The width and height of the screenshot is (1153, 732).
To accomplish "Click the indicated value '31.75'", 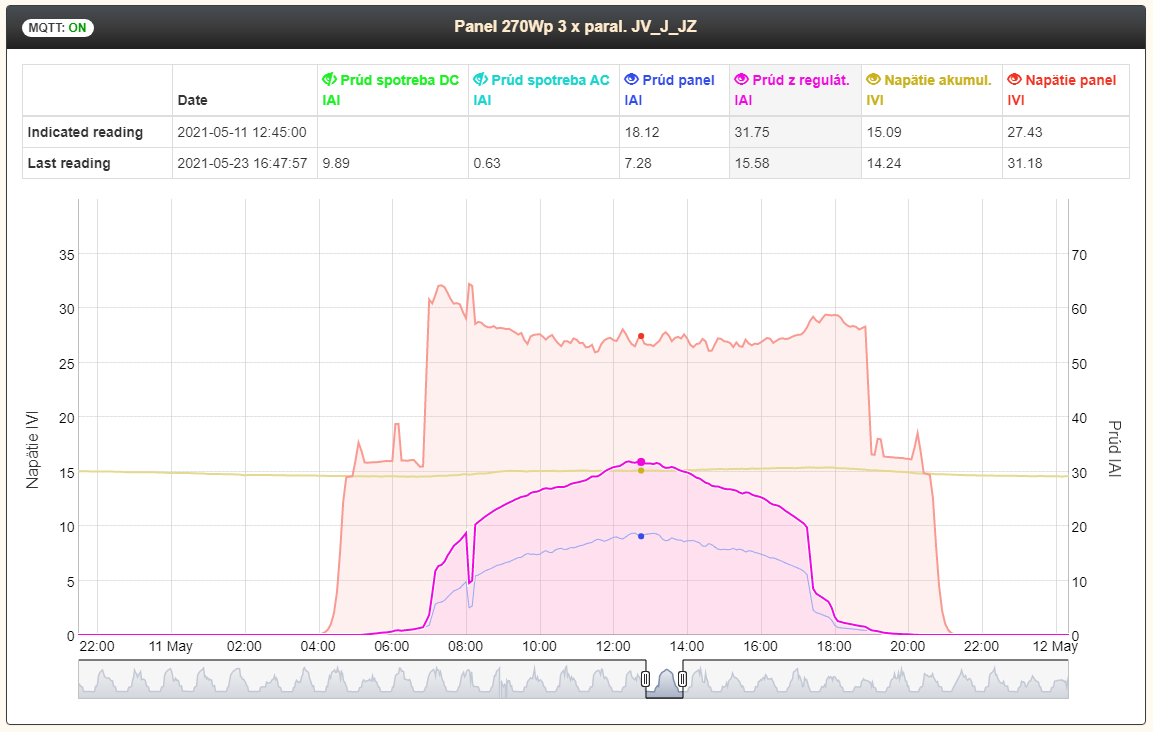I will point(752,132).
